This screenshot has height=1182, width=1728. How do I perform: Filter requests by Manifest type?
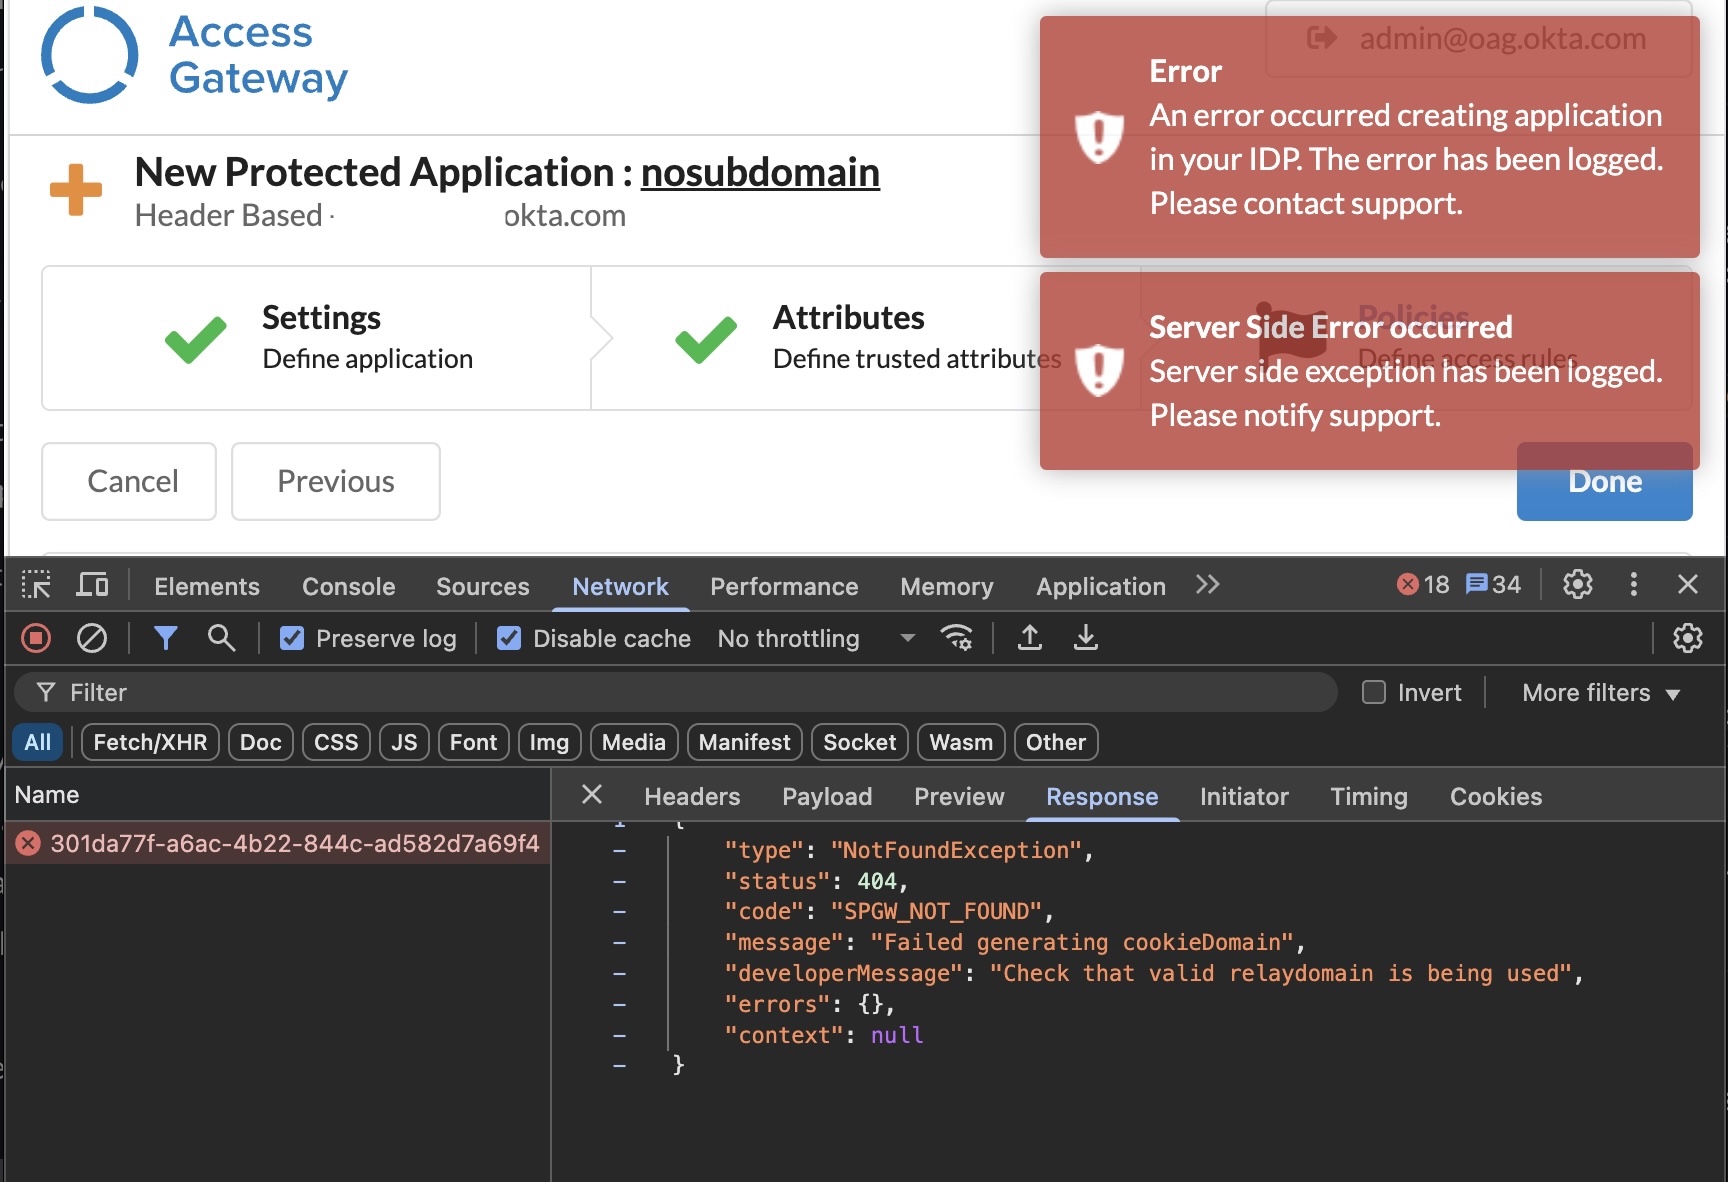[745, 742]
